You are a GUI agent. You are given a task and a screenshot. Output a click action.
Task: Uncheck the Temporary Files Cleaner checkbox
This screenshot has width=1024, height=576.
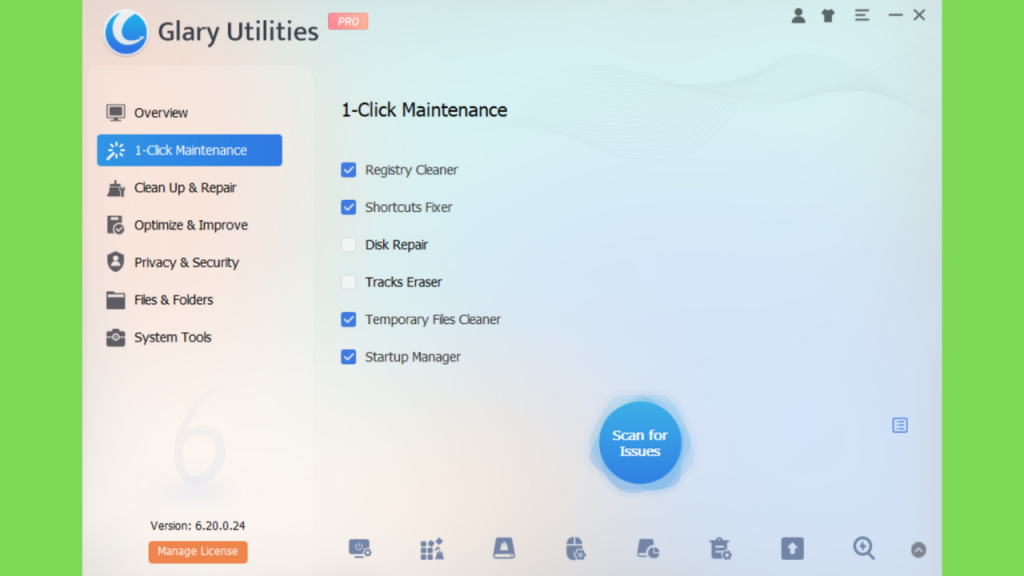(349, 319)
